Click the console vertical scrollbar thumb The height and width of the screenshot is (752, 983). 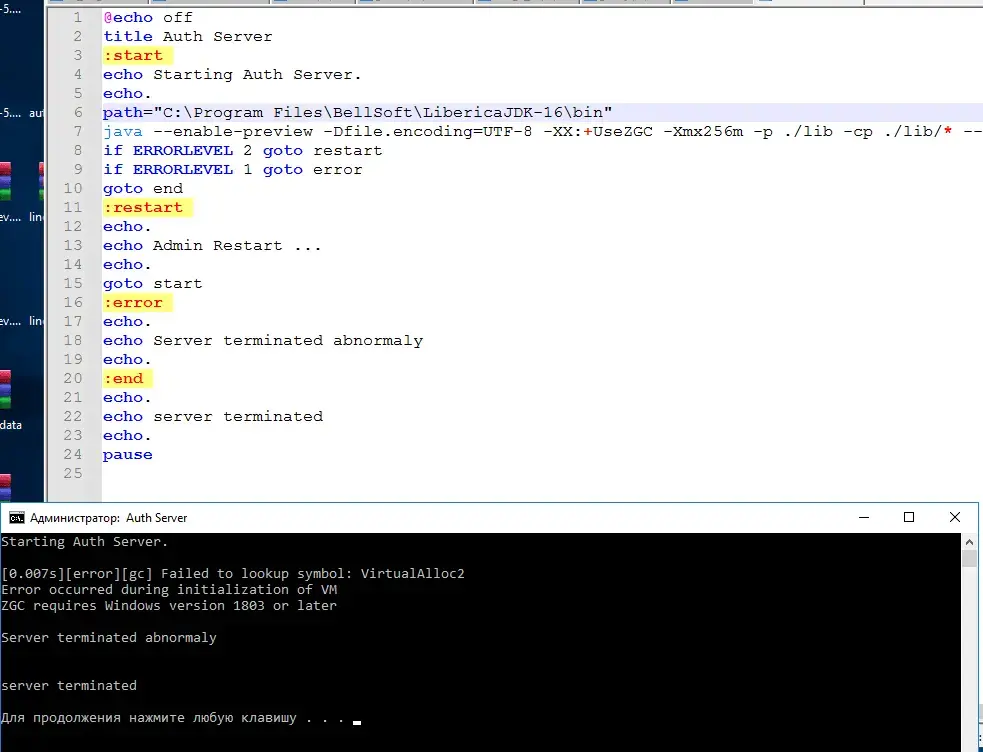tap(969, 559)
